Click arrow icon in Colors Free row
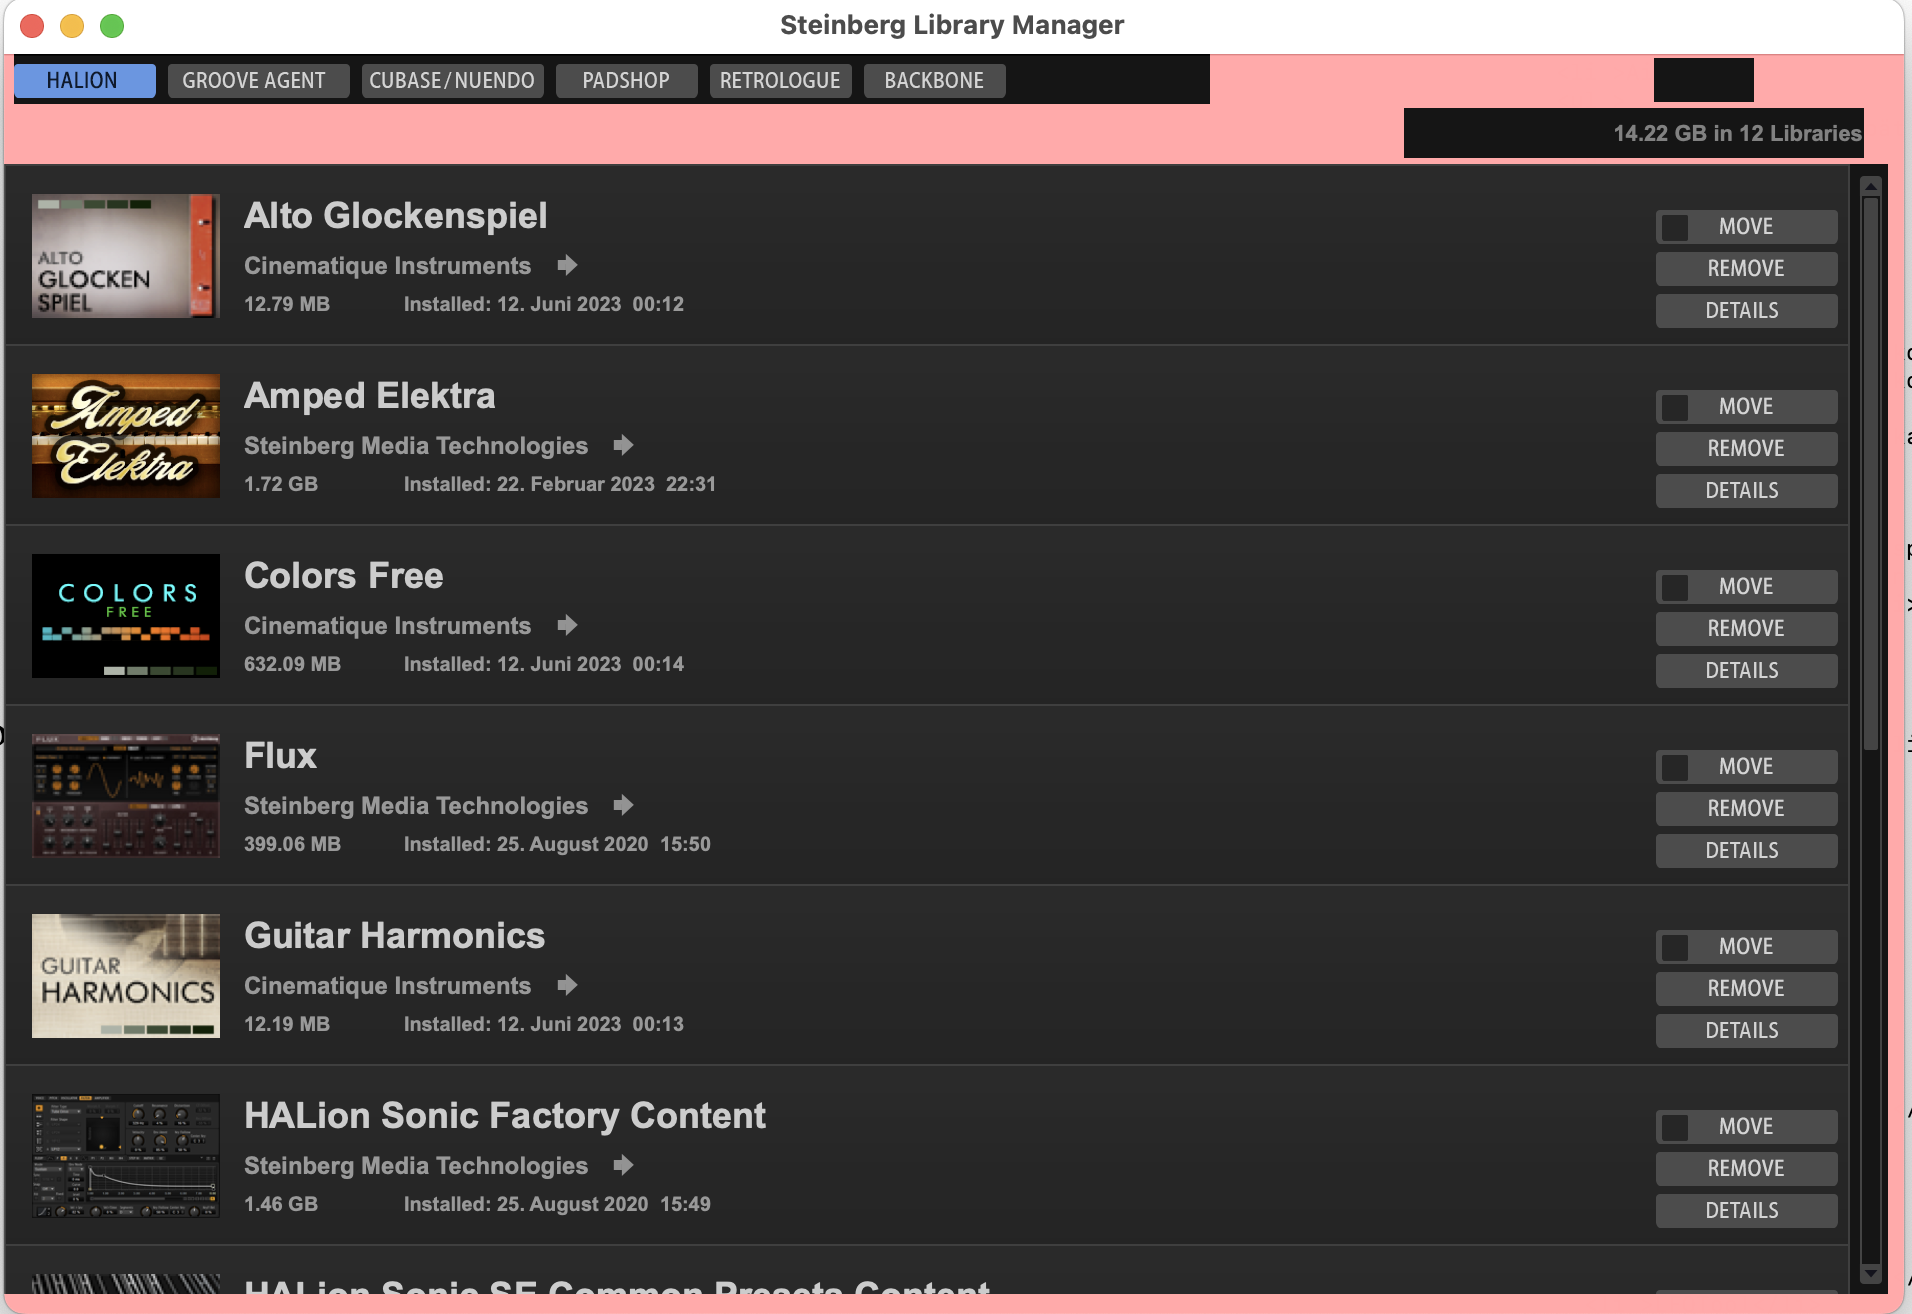The height and width of the screenshot is (1314, 1912). click(x=567, y=625)
